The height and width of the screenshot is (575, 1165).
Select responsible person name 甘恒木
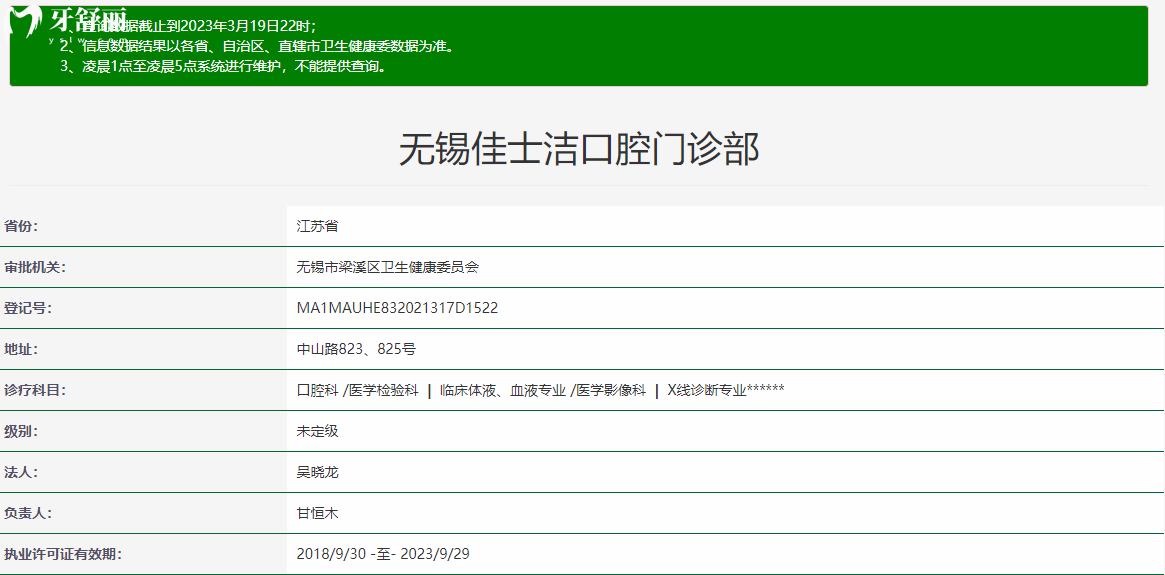tap(317, 513)
